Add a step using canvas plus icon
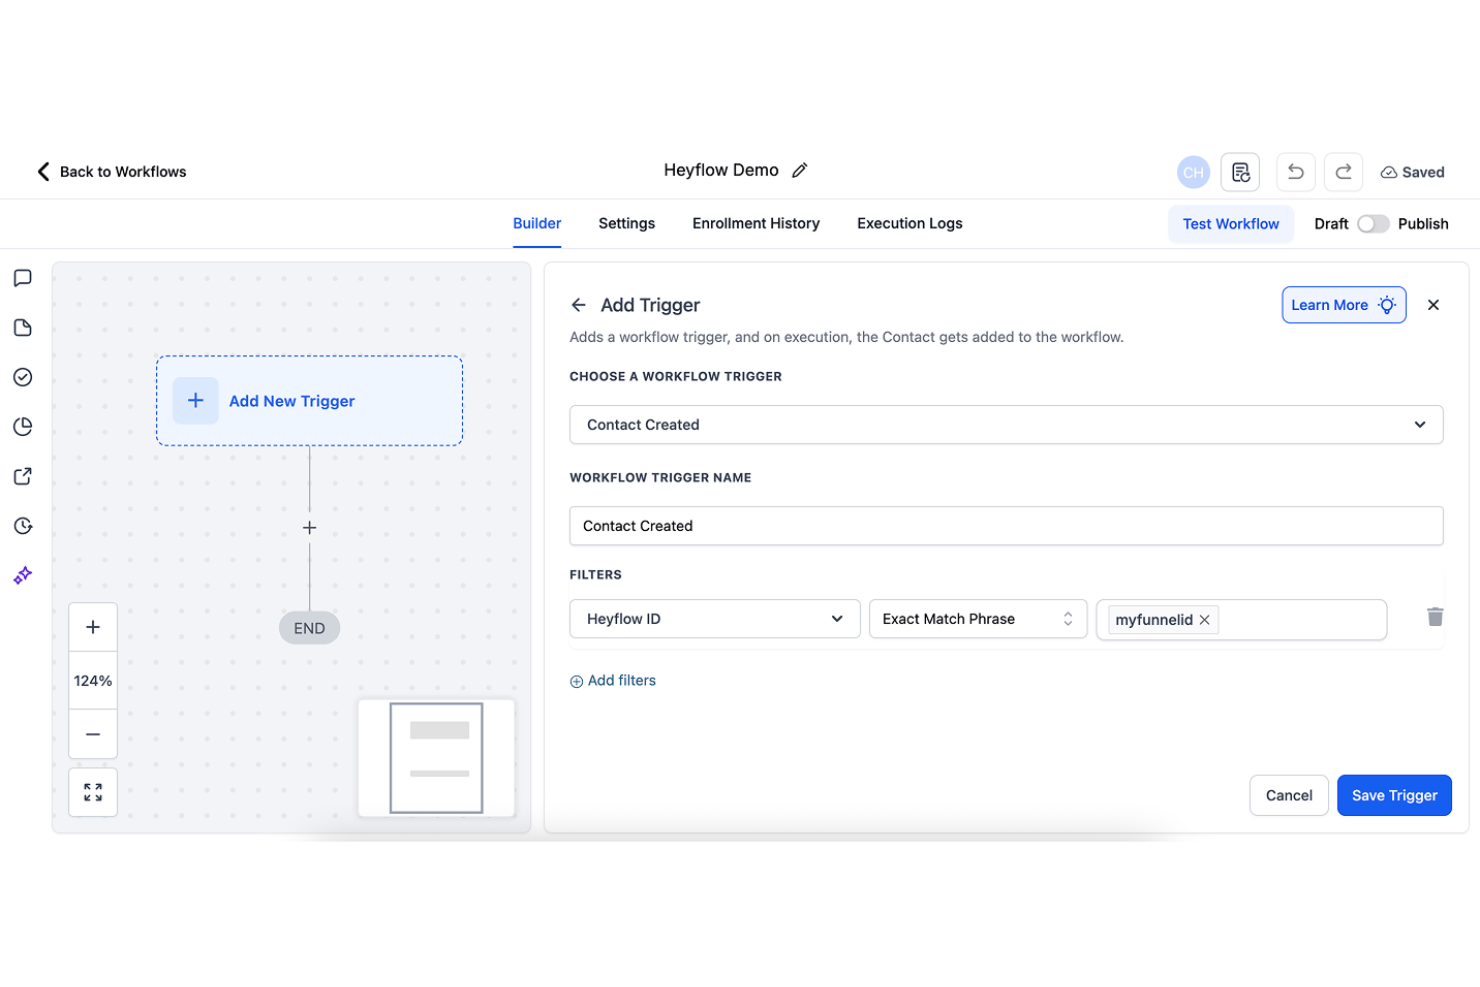This screenshot has height=987, width=1480. (x=309, y=528)
